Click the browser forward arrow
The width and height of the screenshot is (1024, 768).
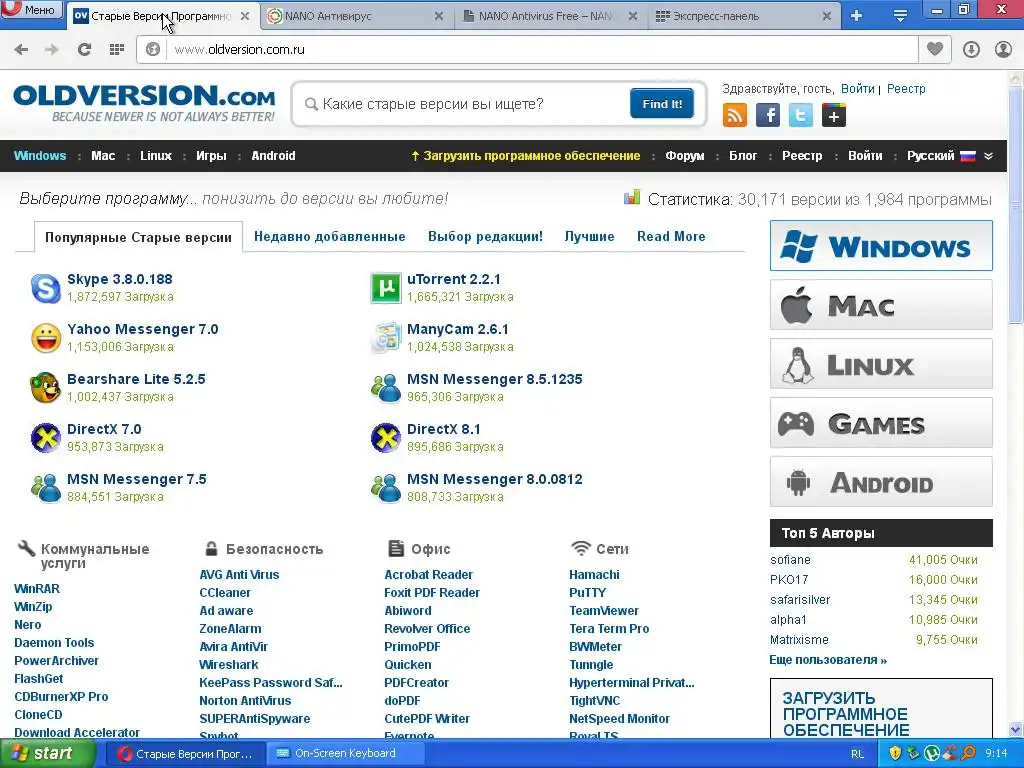tap(52, 50)
